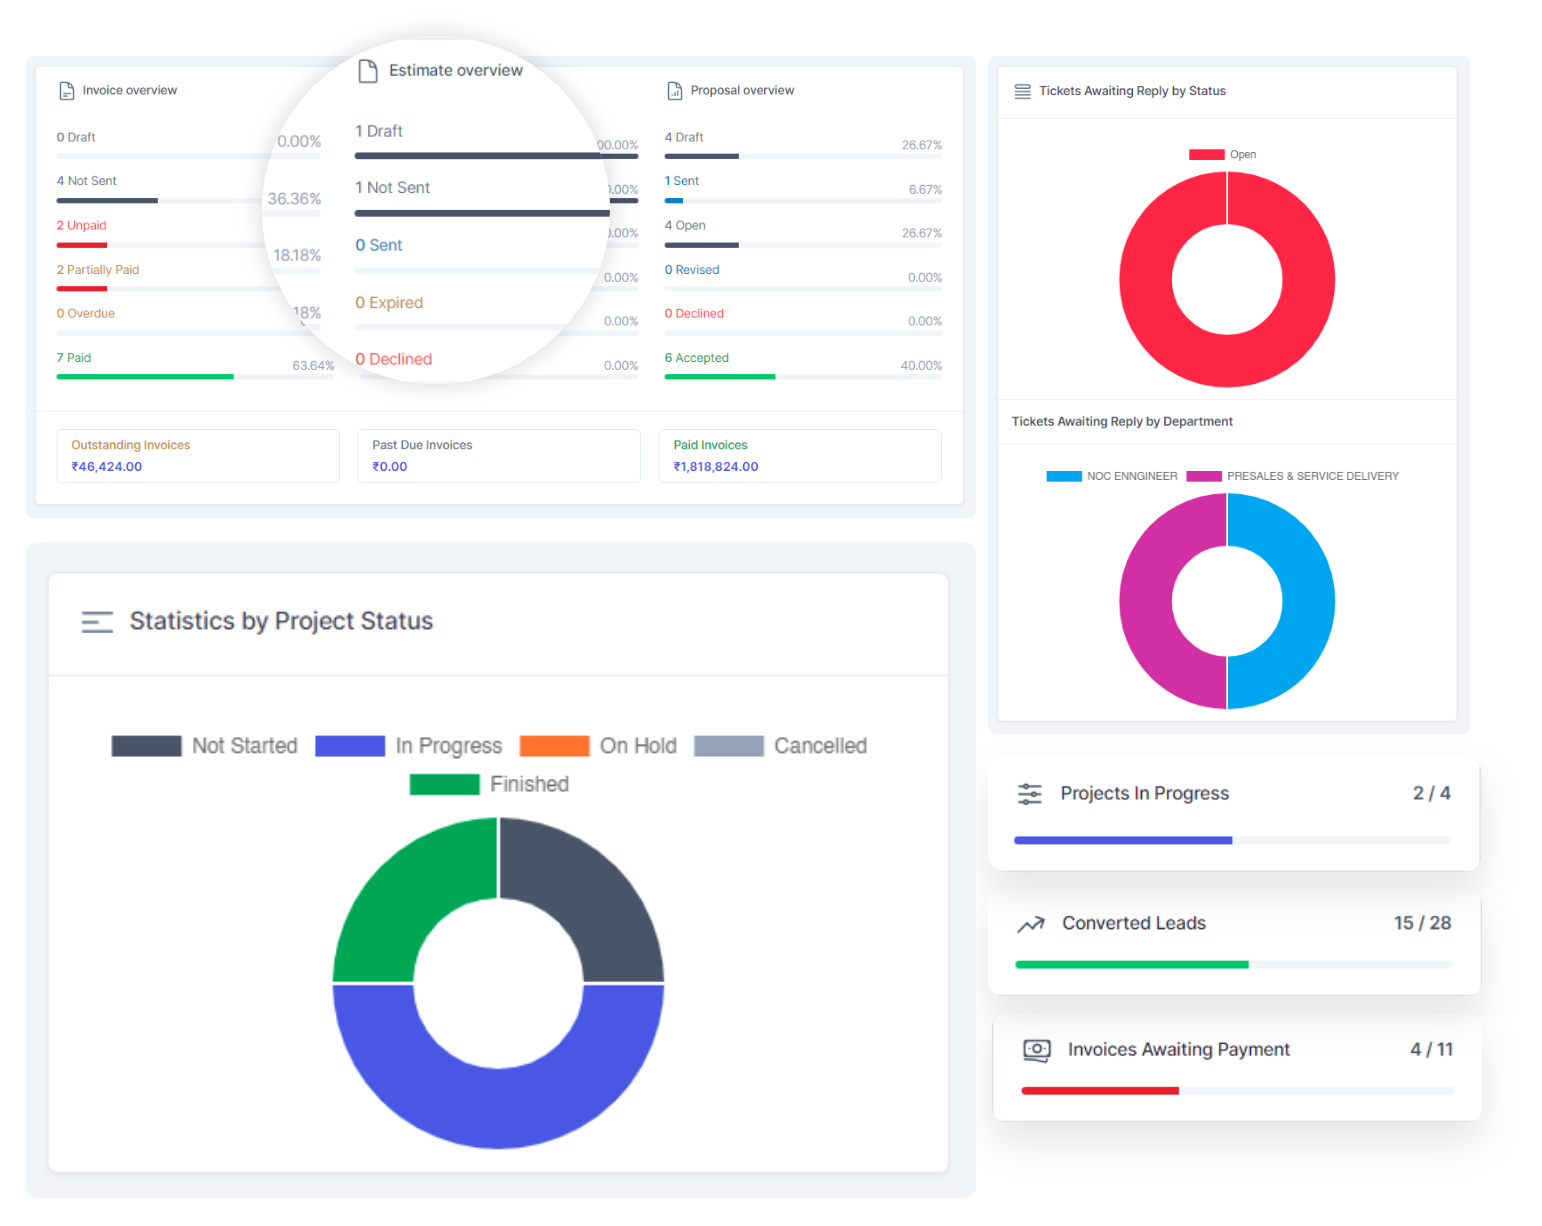Open the 0 Overdue invoices link
The image size is (1542, 1226).
pos(86,314)
